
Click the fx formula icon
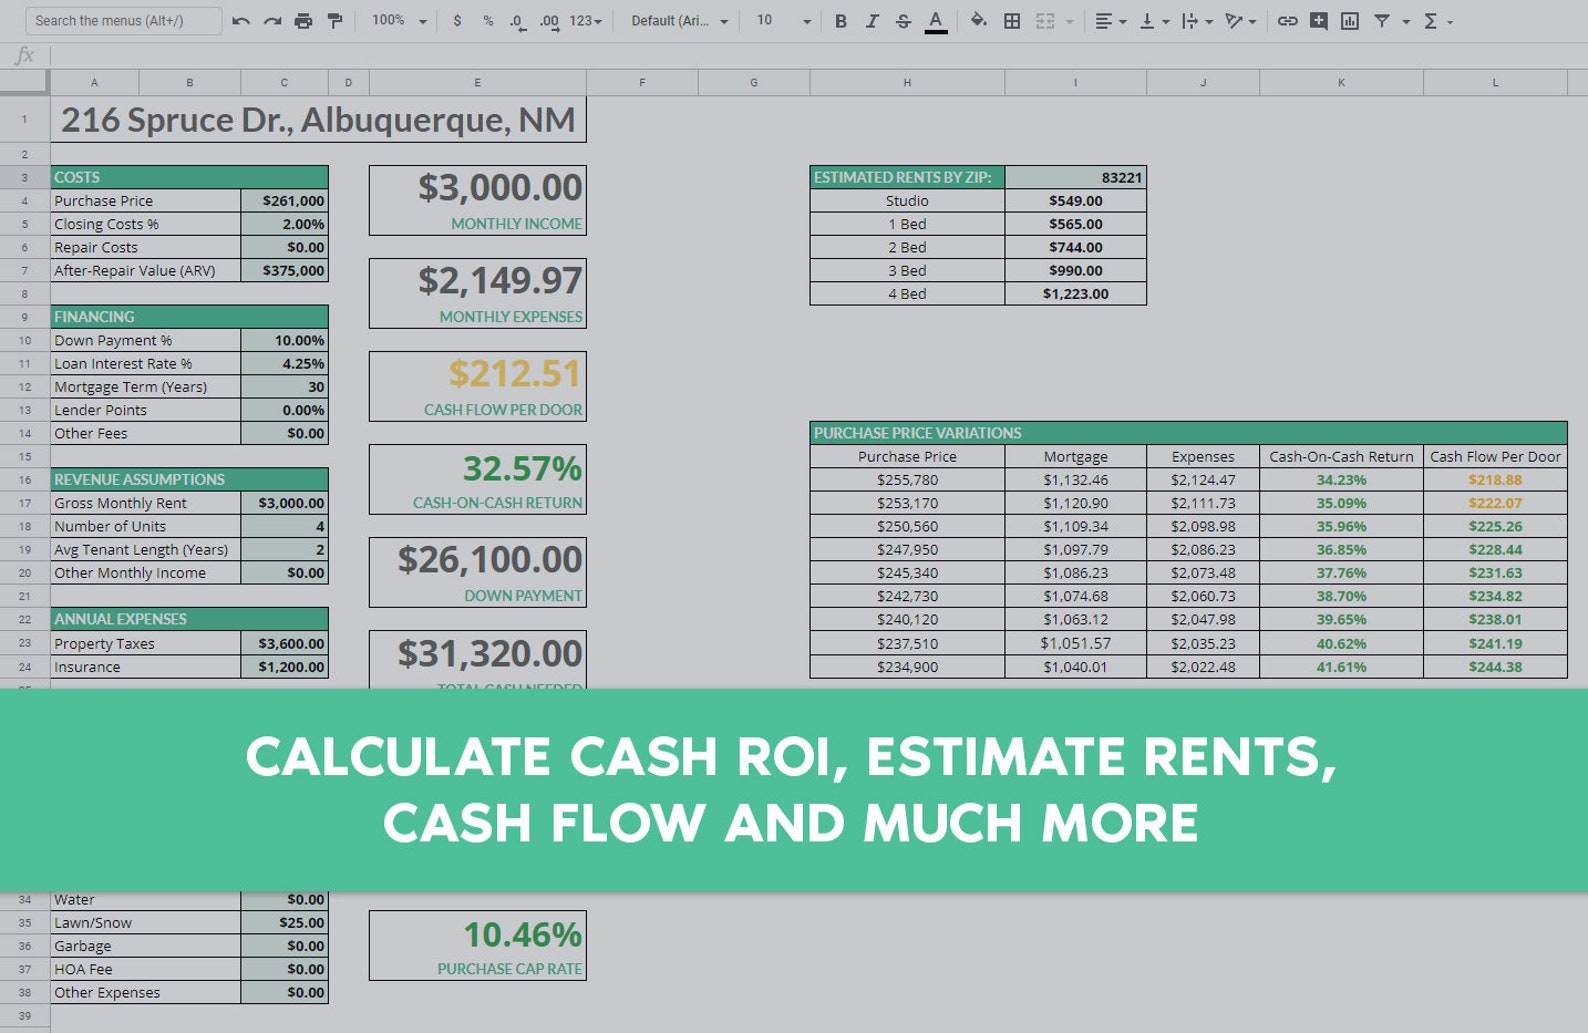[x=25, y=56]
